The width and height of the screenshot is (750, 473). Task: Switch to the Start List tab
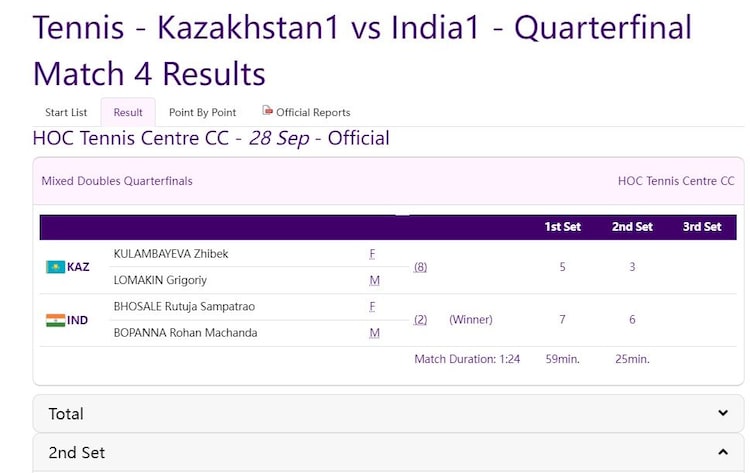(66, 112)
